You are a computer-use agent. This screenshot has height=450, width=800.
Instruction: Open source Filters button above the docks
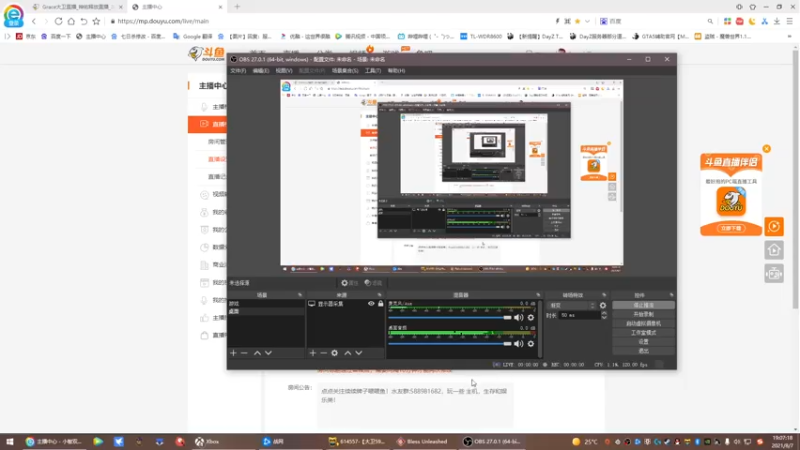pos(373,283)
